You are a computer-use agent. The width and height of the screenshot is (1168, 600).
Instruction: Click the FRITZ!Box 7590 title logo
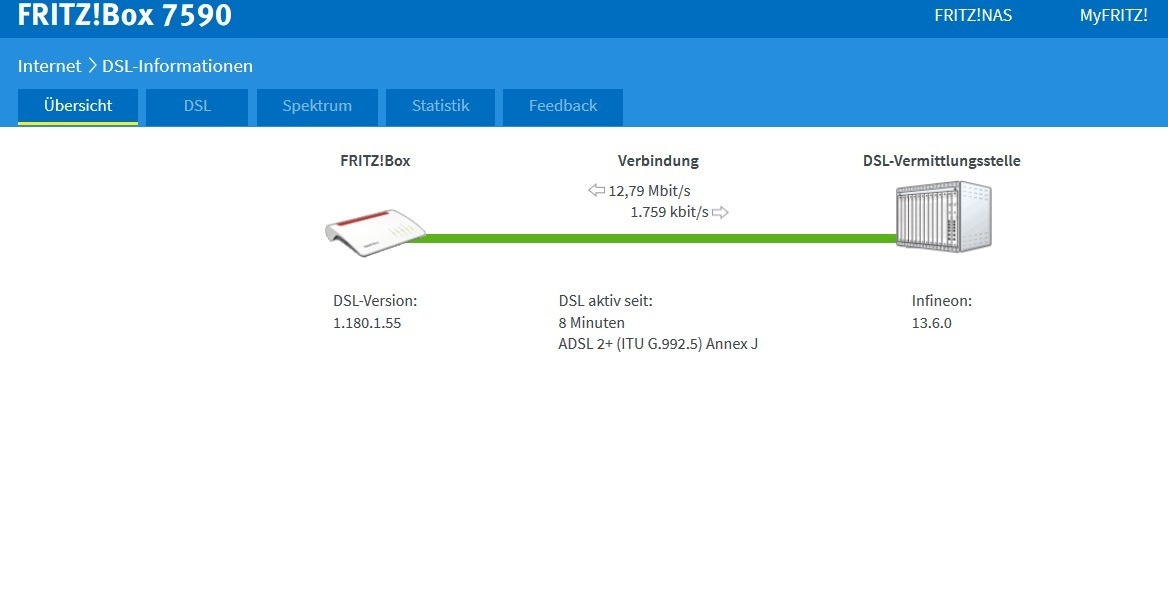(124, 14)
